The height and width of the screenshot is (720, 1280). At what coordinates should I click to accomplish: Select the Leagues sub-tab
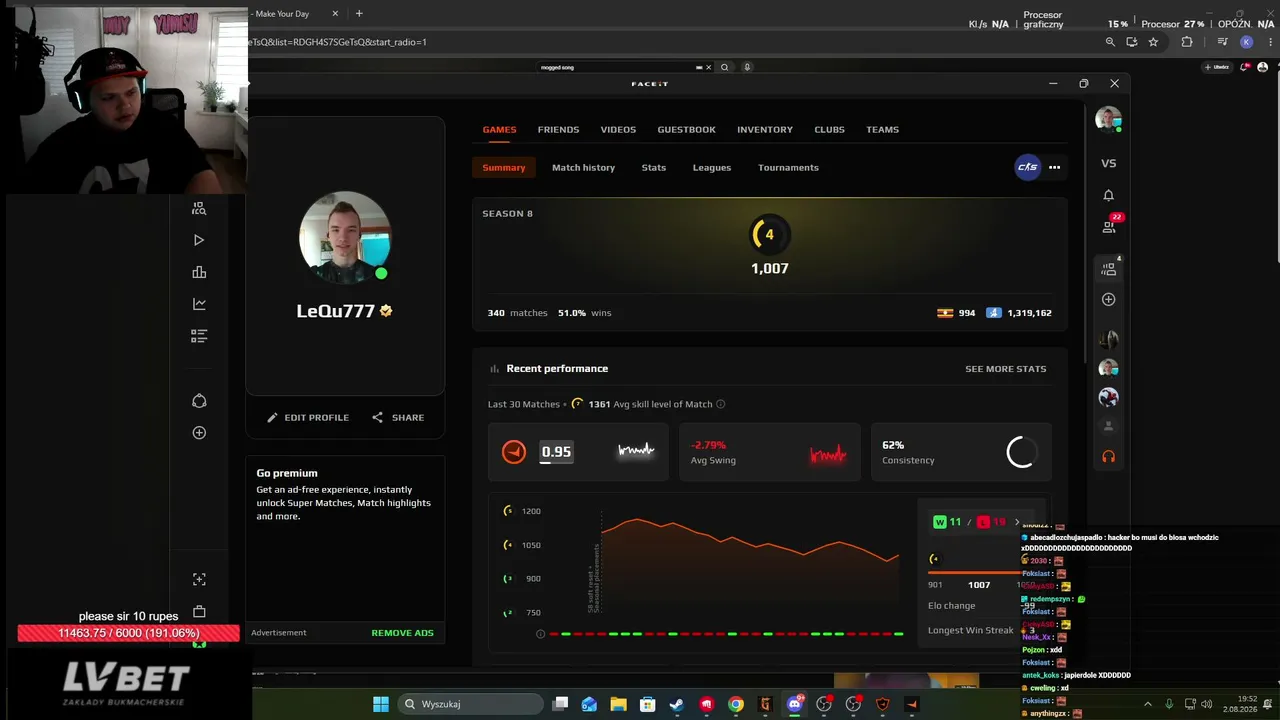pos(712,167)
